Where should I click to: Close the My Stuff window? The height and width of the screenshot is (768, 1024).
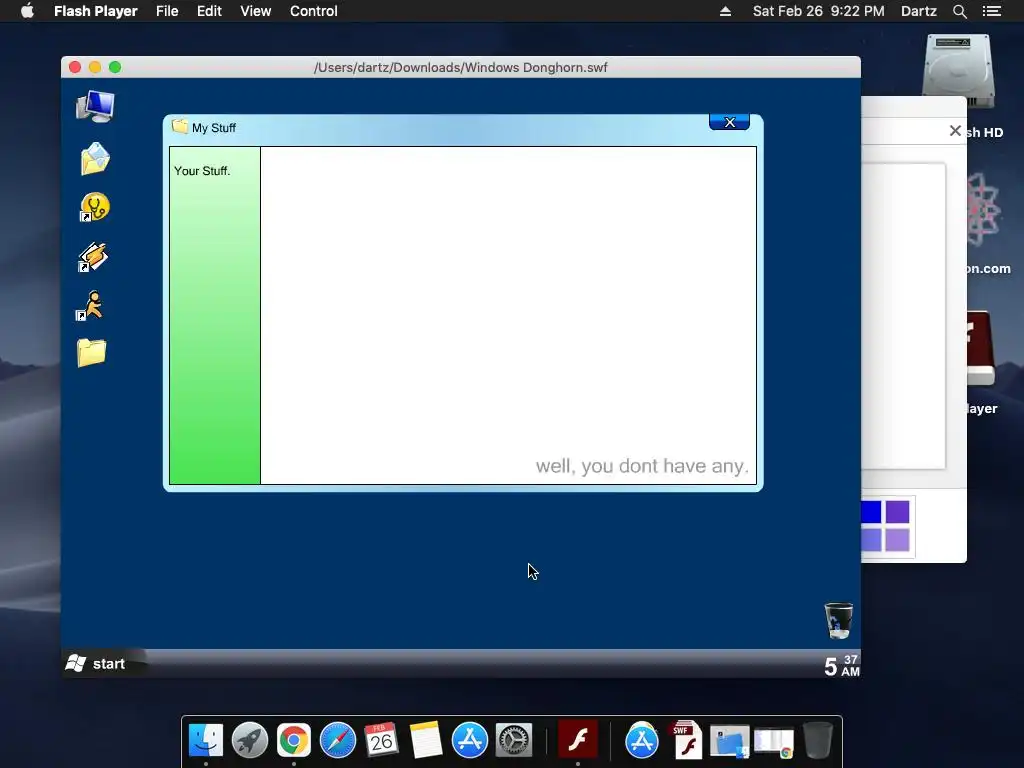pos(729,122)
